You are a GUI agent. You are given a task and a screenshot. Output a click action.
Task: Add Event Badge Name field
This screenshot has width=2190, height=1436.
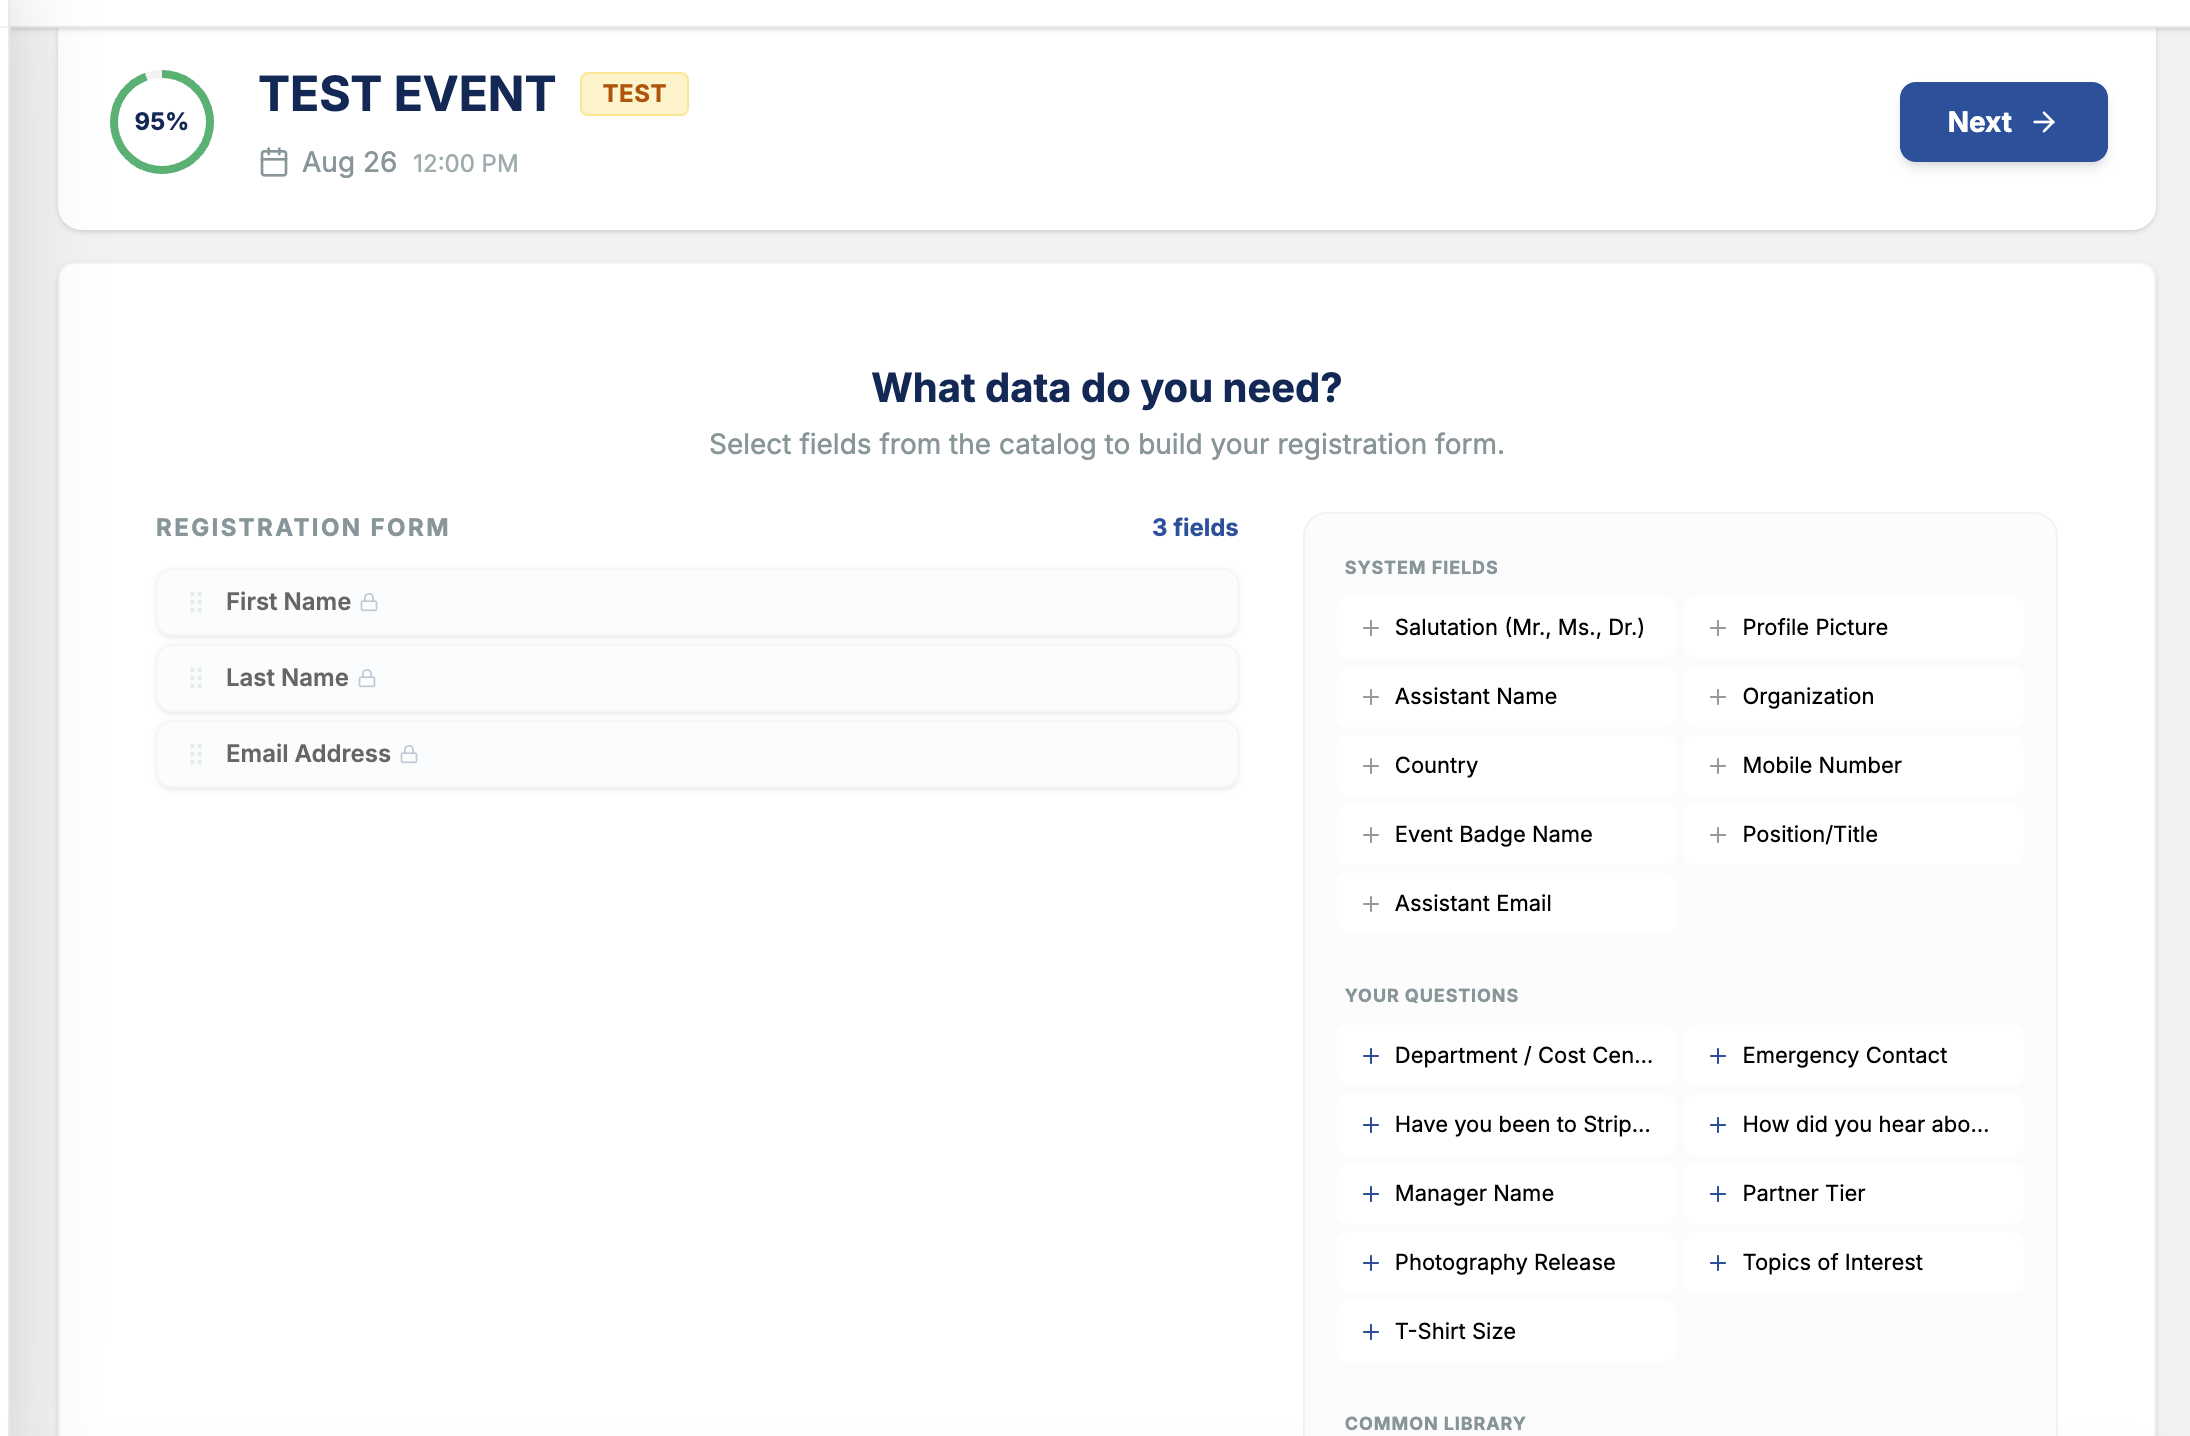pos(1506,835)
